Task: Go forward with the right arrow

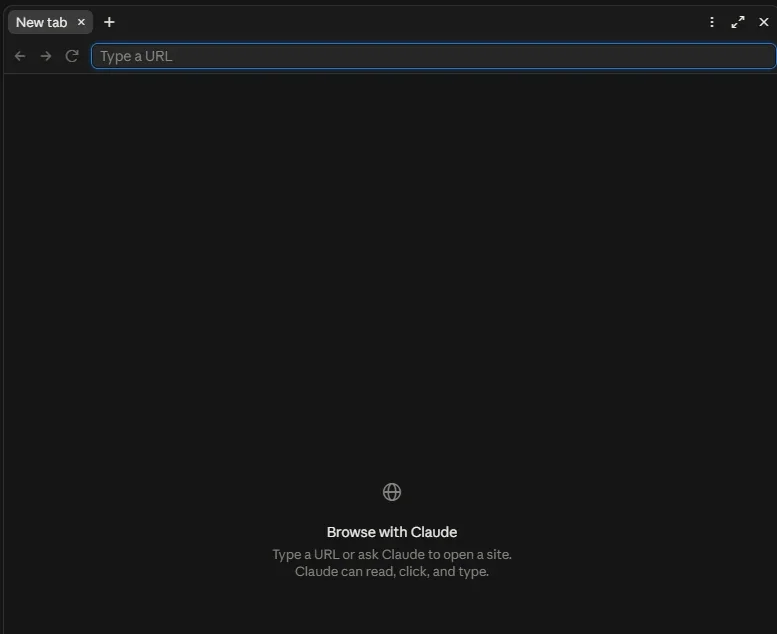Action: pos(46,56)
